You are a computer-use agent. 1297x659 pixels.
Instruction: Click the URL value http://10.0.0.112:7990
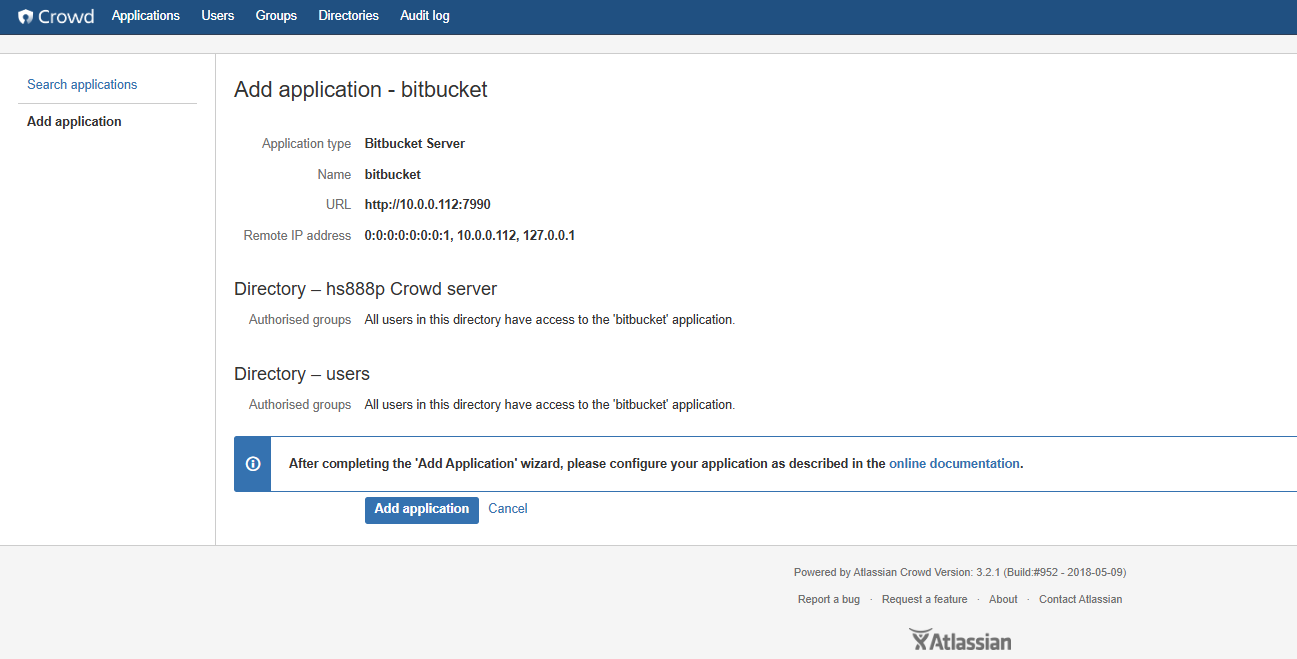(x=427, y=205)
